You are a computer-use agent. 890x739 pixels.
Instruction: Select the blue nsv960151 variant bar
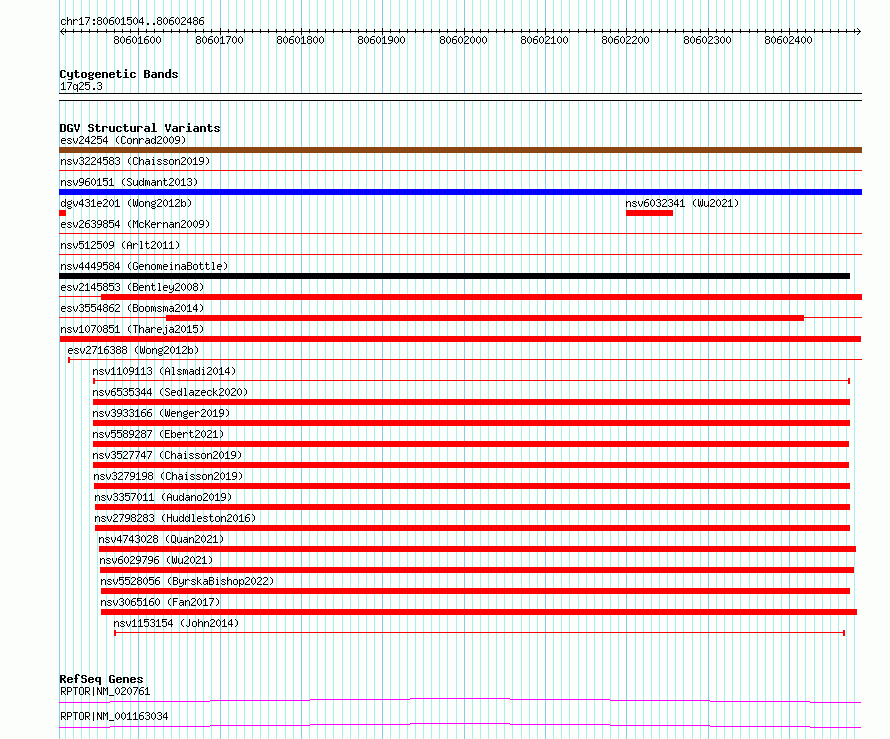460,192
